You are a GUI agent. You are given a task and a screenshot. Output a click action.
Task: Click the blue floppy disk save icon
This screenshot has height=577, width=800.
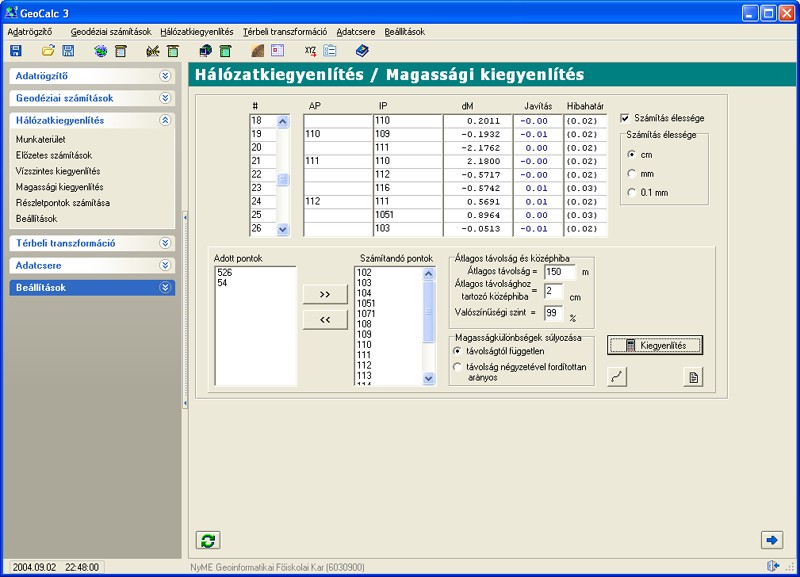tap(16, 51)
